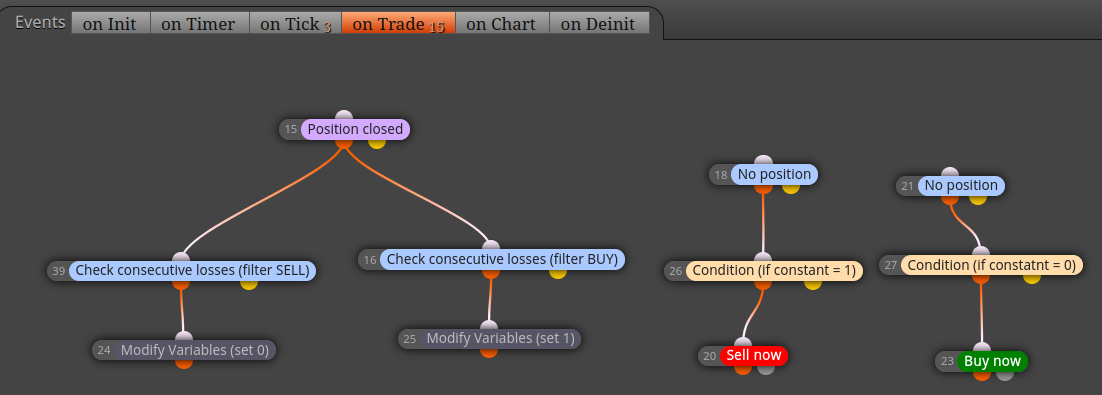This screenshot has height=395, width=1102.
Task: Click top input connector of filter BUY block
Action: click(491, 245)
